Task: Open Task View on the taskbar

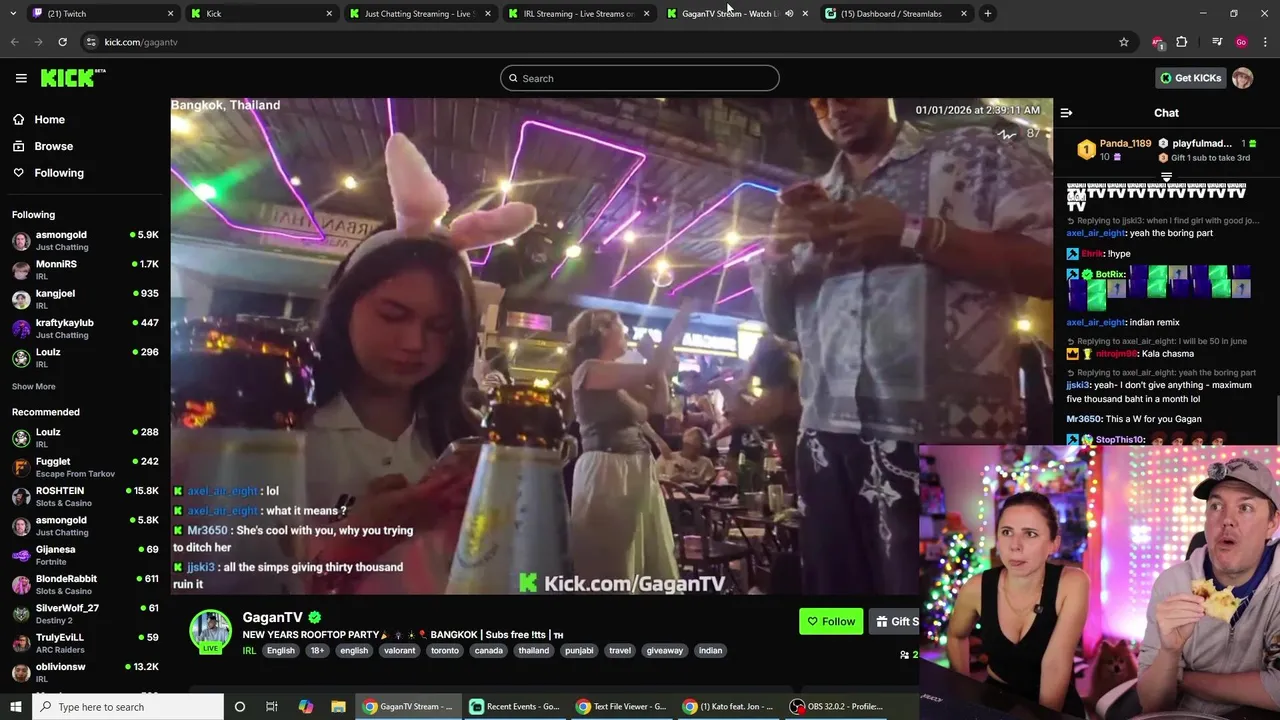Action: (x=272, y=706)
